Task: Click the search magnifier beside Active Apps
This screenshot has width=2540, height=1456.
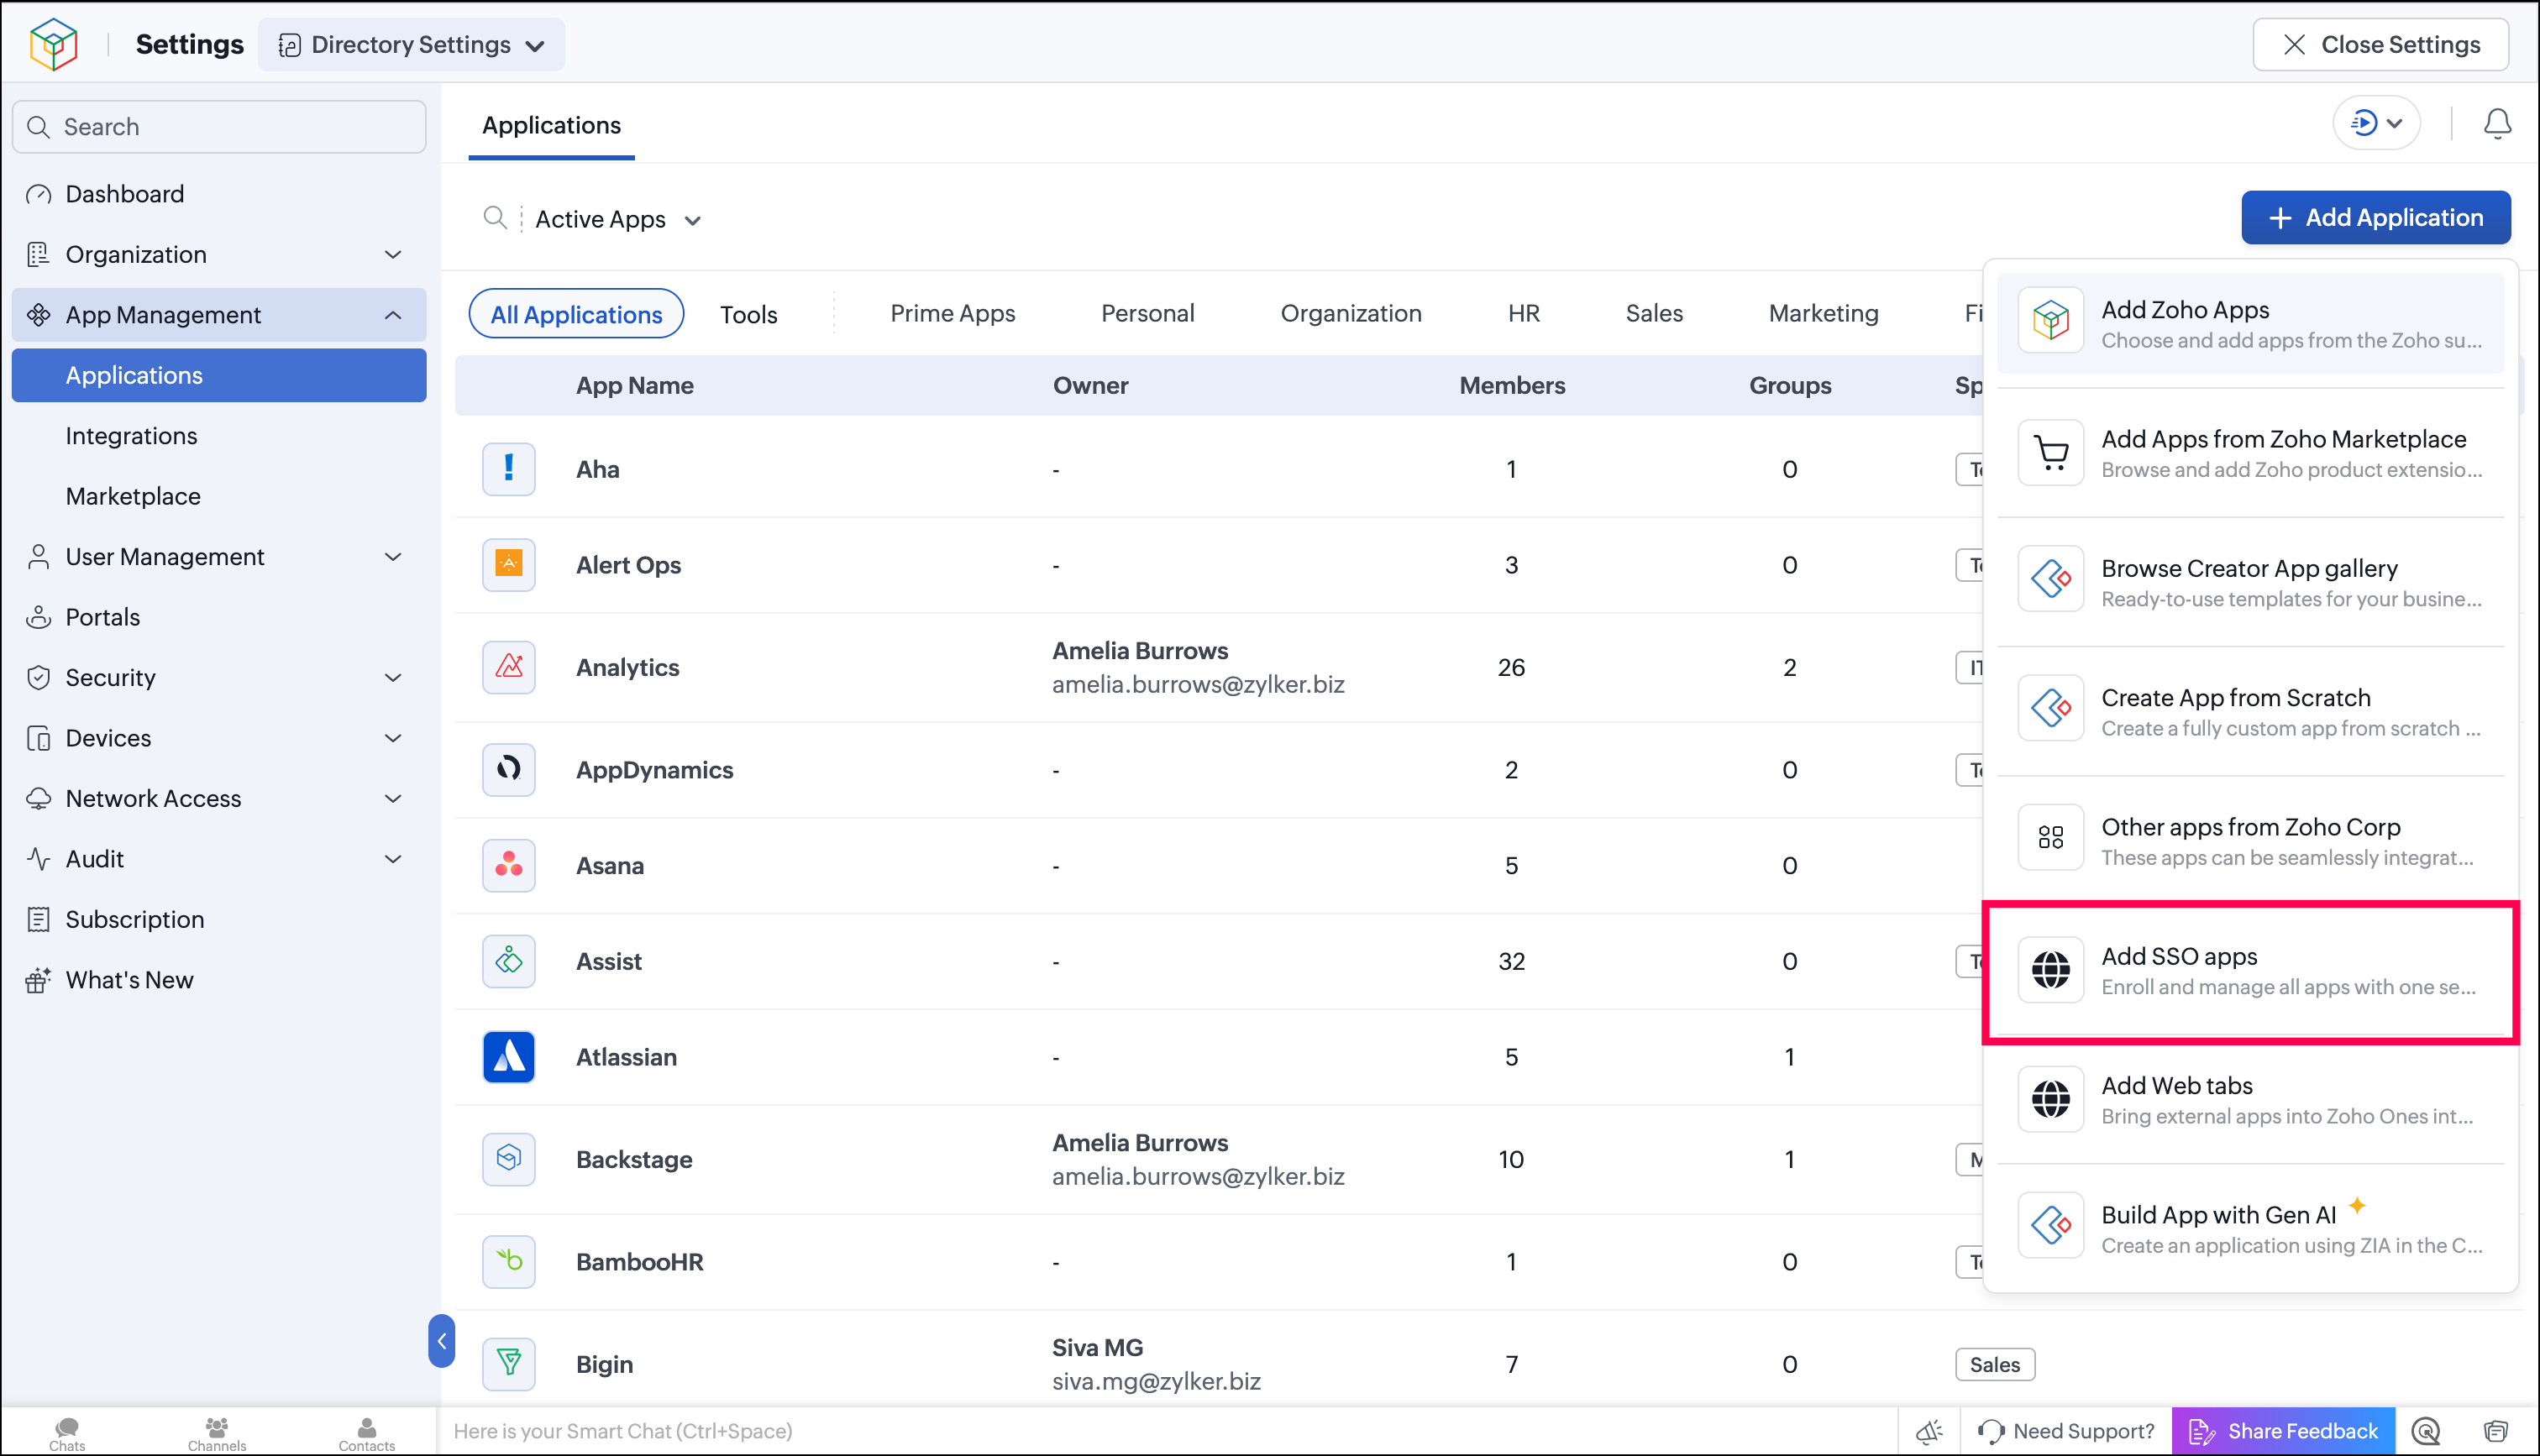Action: point(495,217)
